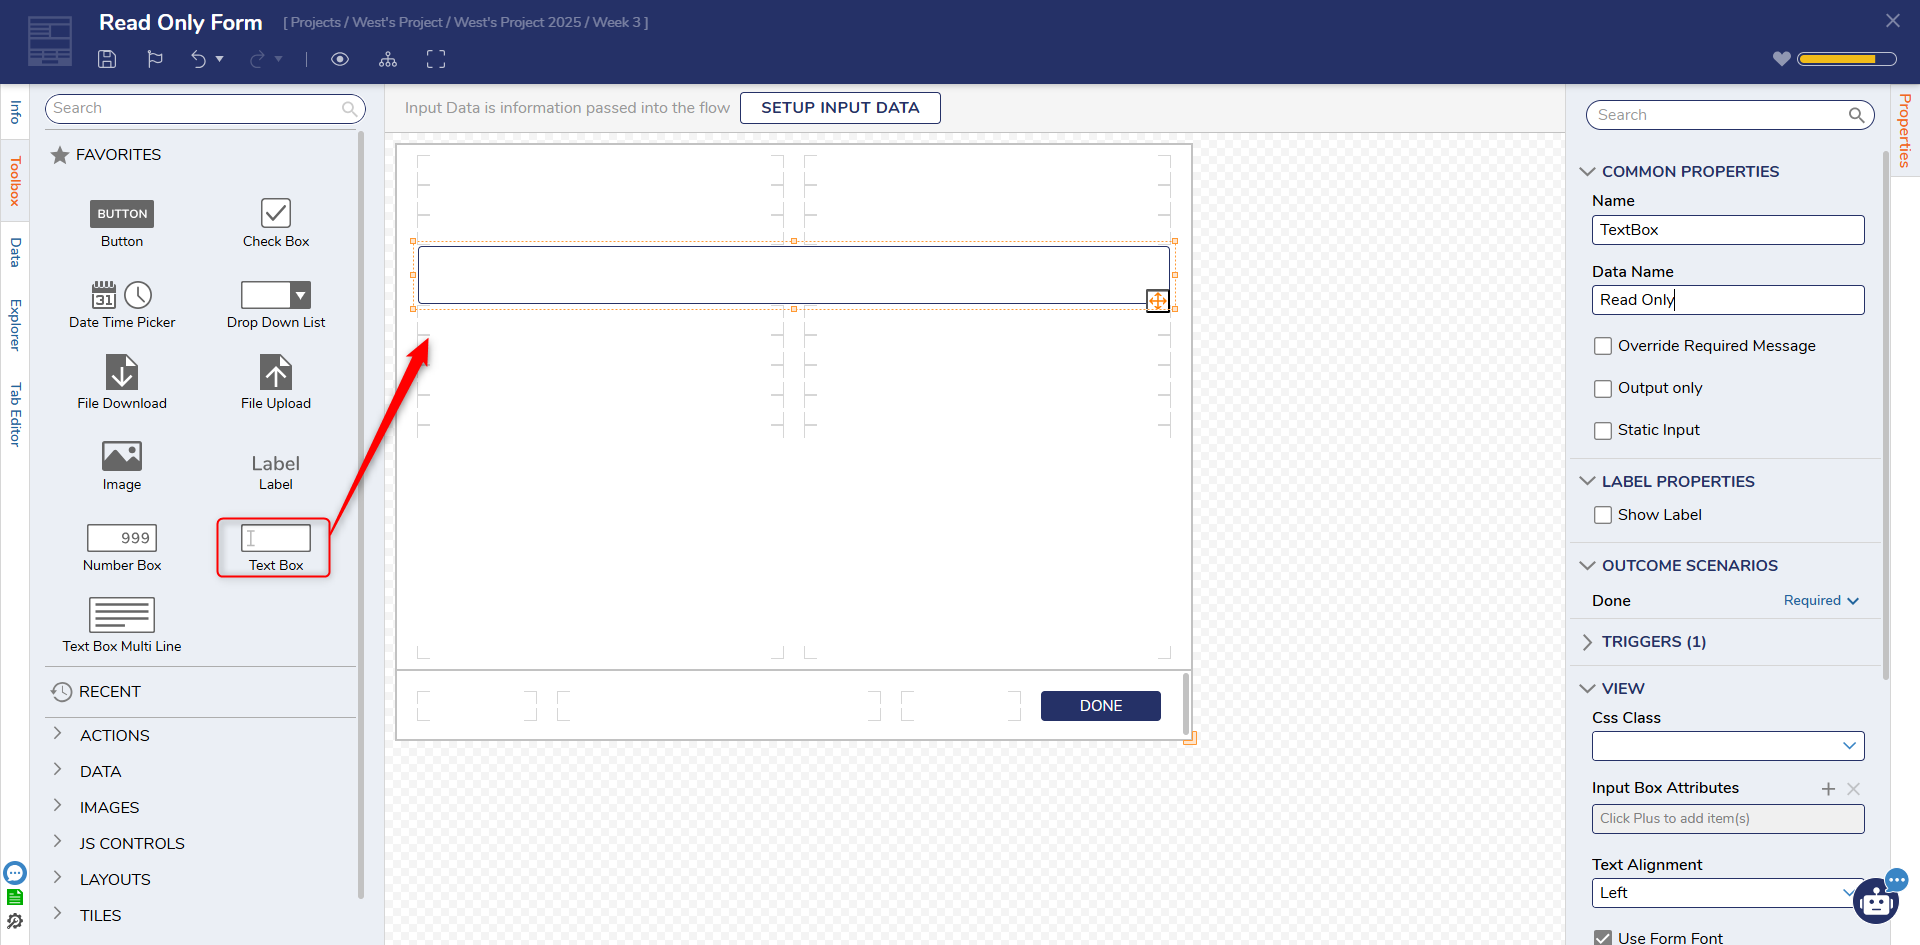
Task: Click the Save icon in the toolbar
Action: (107, 59)
